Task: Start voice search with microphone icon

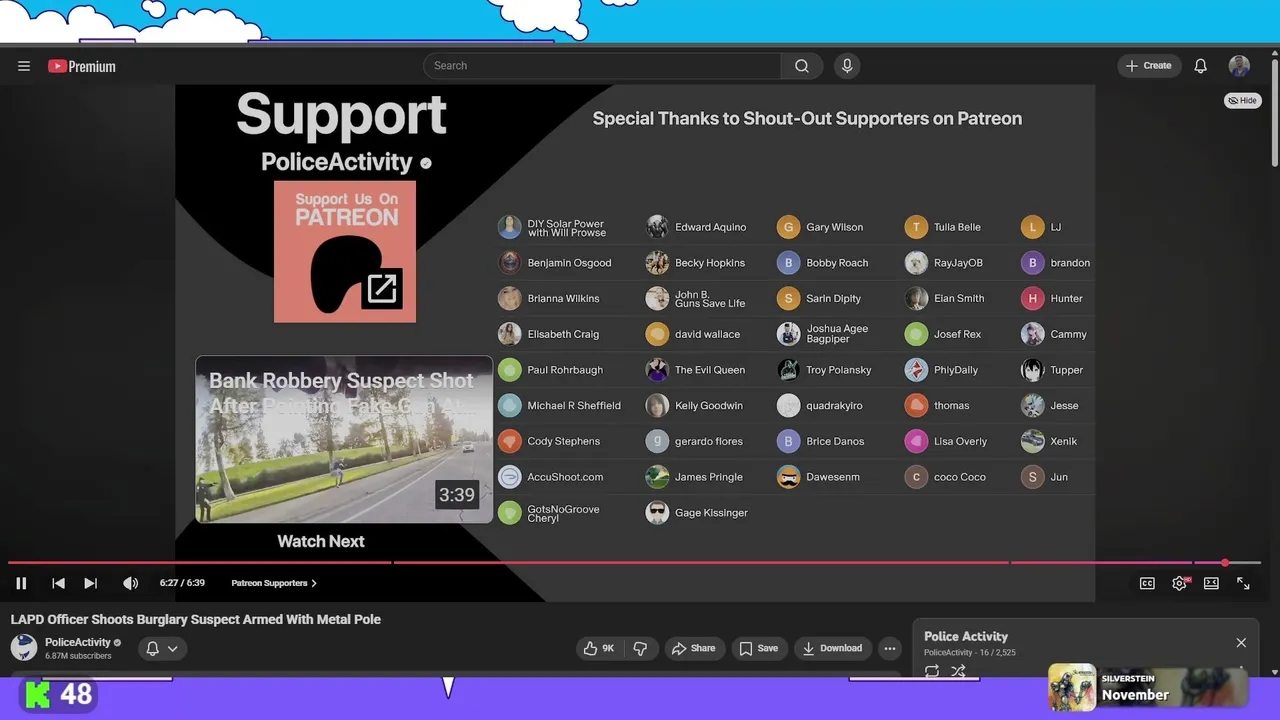Action: (x=847, y=66)
